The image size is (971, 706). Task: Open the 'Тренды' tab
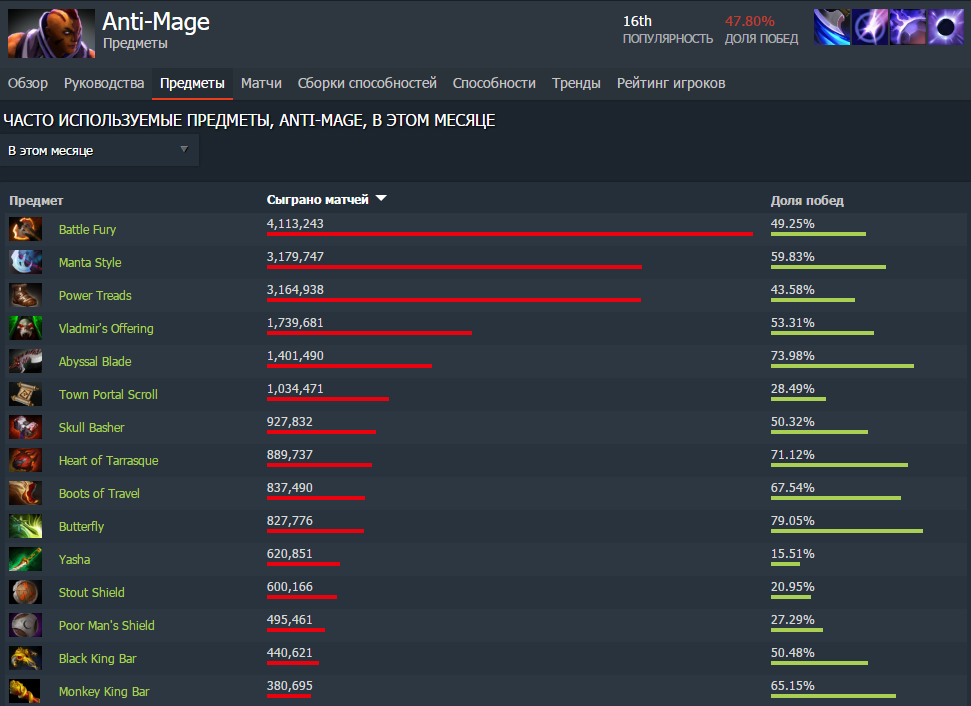pos(577,83)
